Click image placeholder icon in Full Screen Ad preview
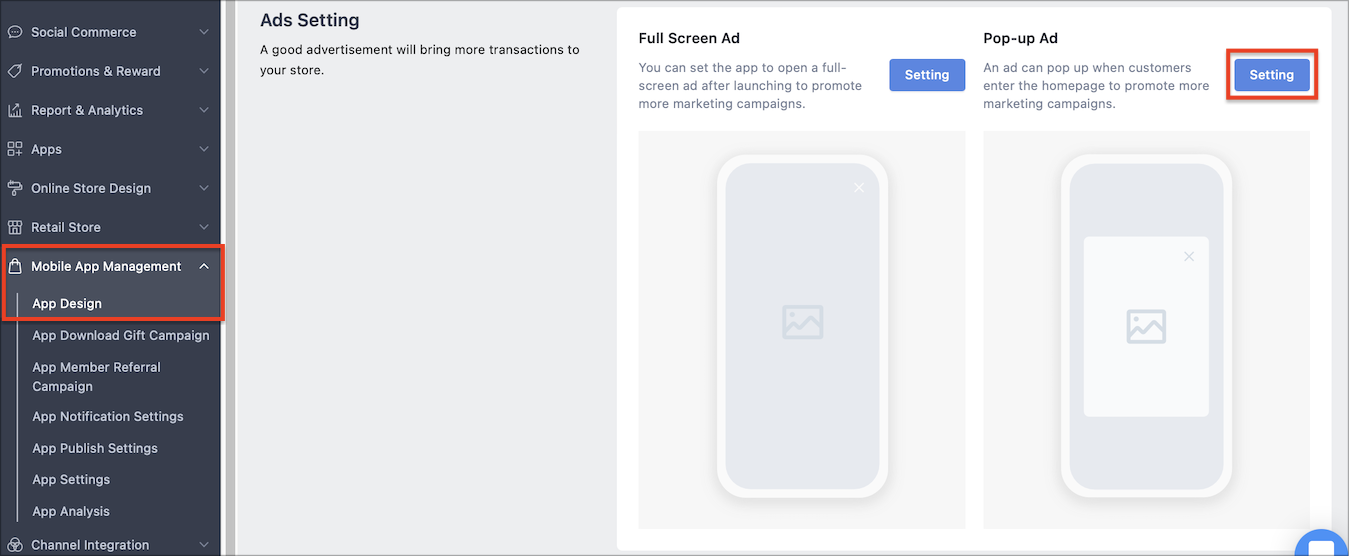 [802, 322]
